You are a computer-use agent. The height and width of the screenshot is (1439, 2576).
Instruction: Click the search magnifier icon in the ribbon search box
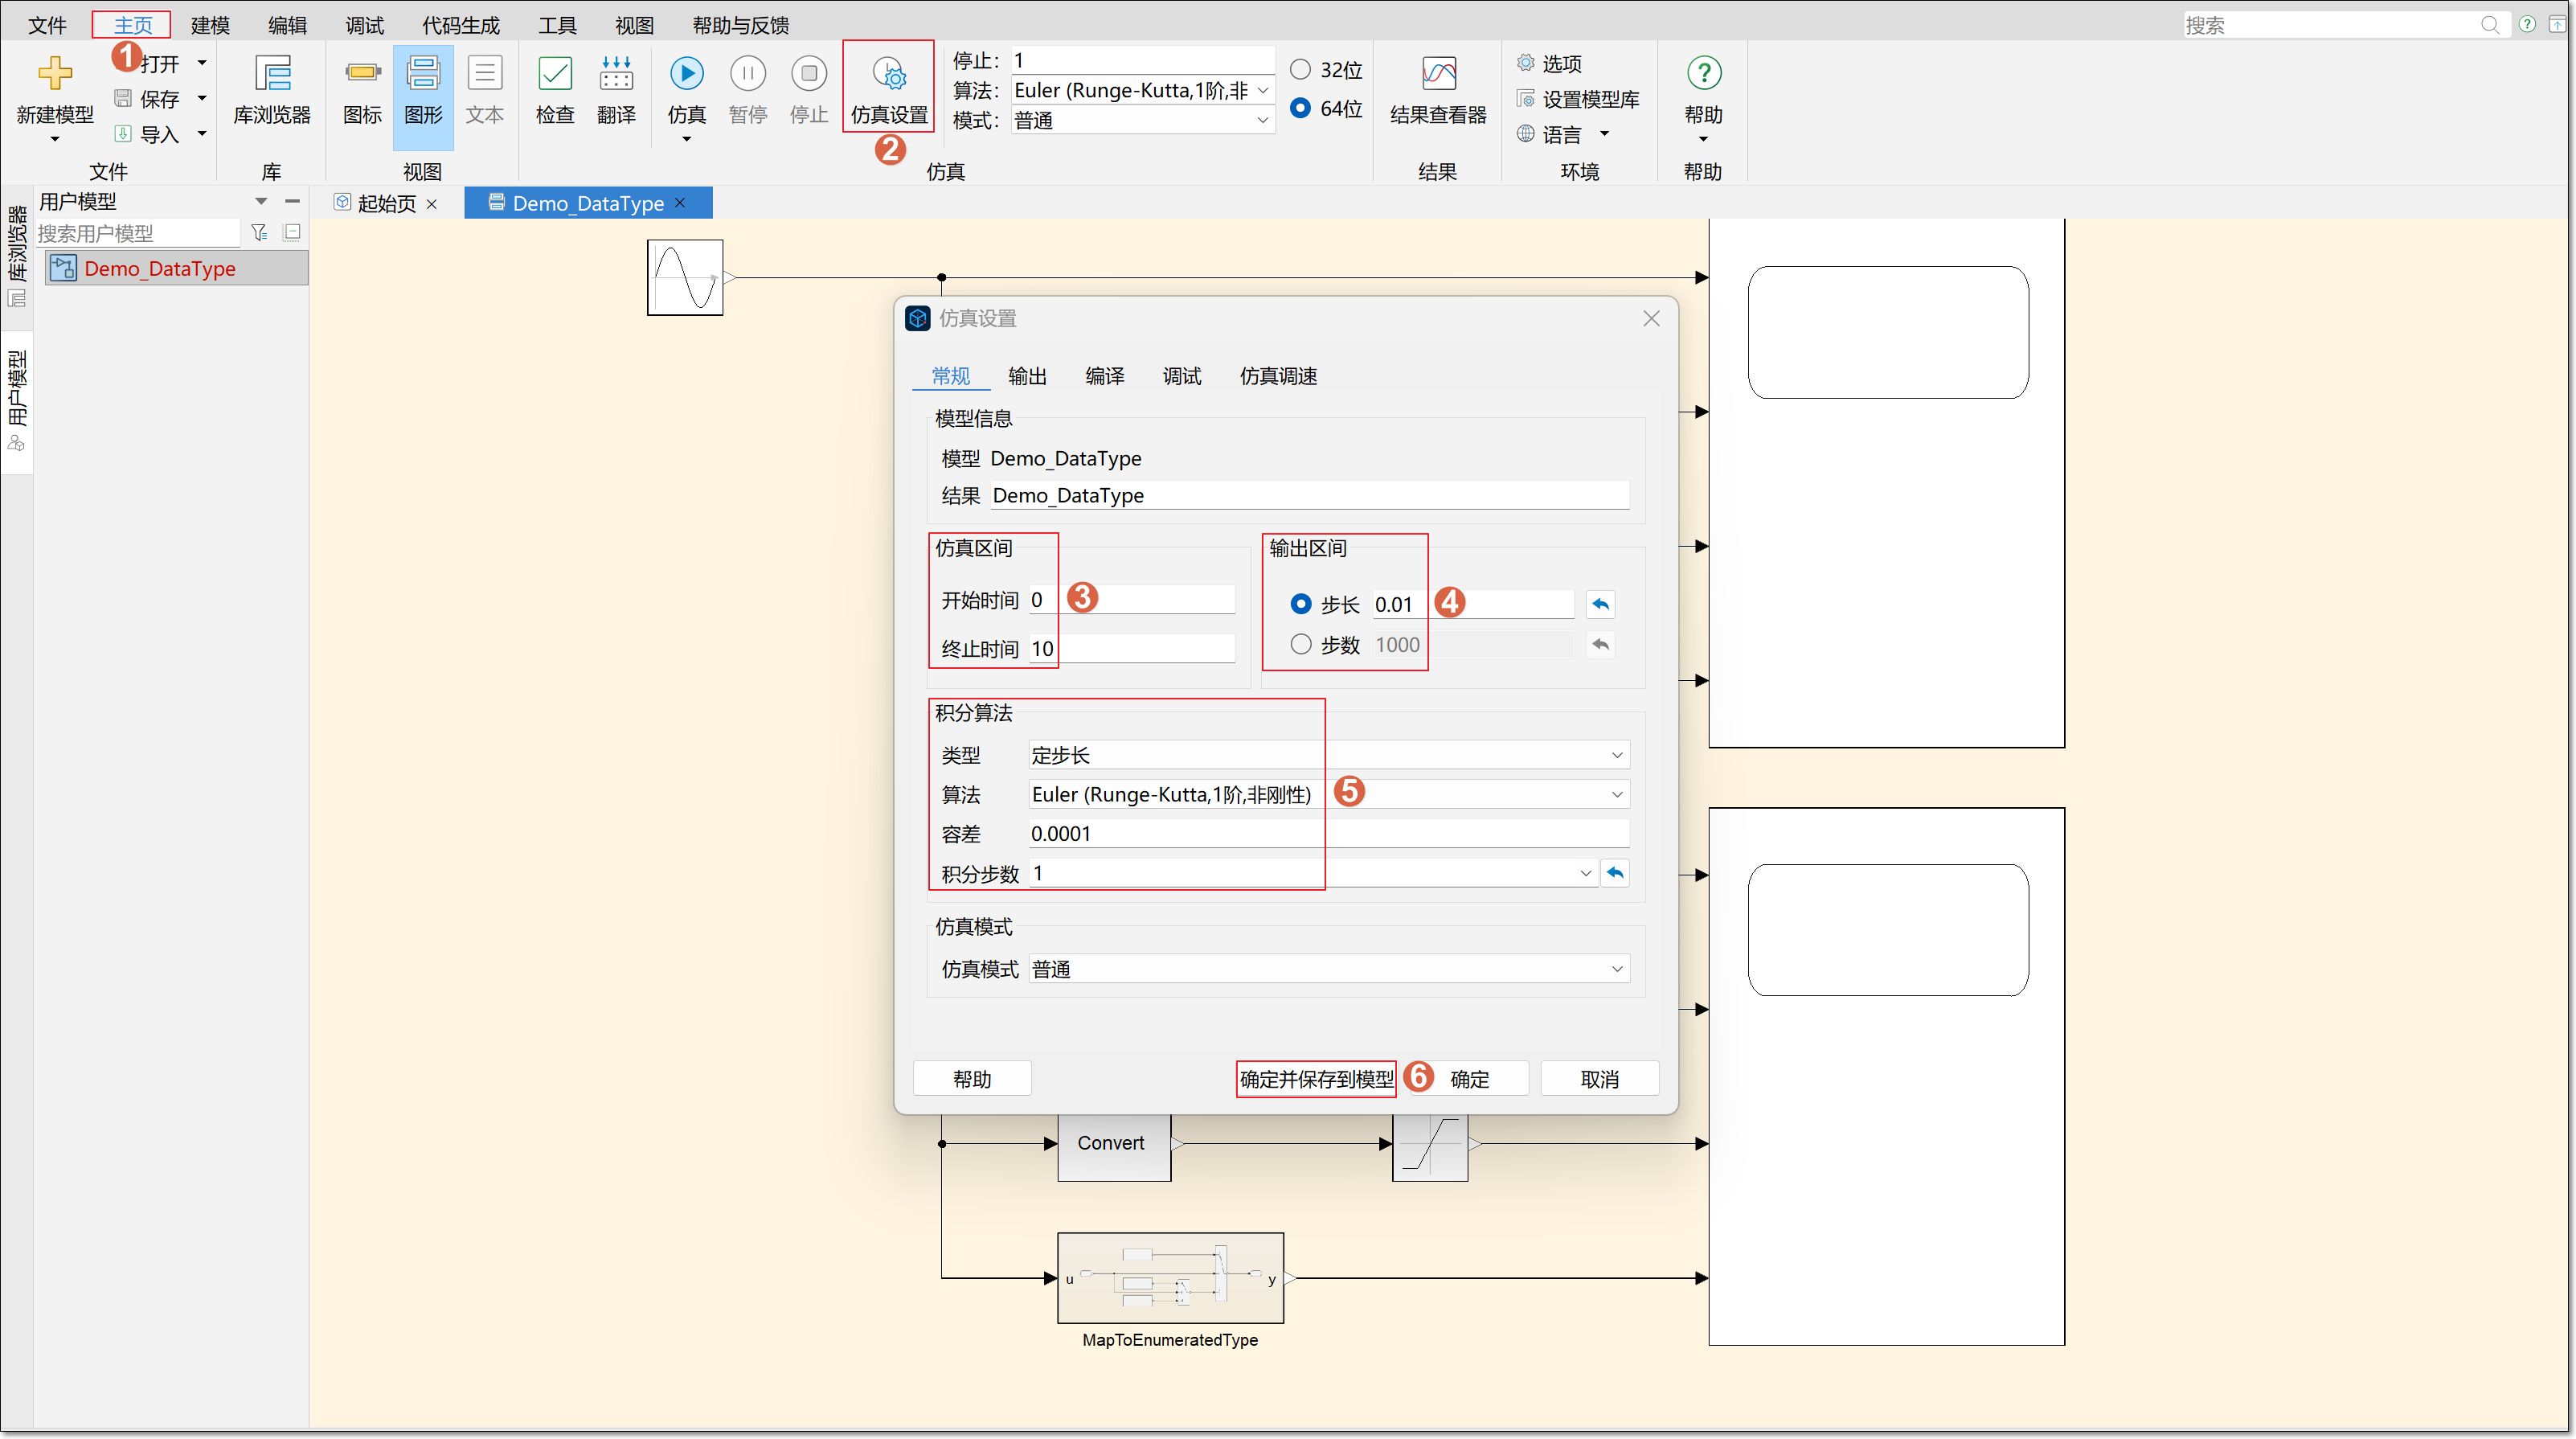coord(2490,25)
